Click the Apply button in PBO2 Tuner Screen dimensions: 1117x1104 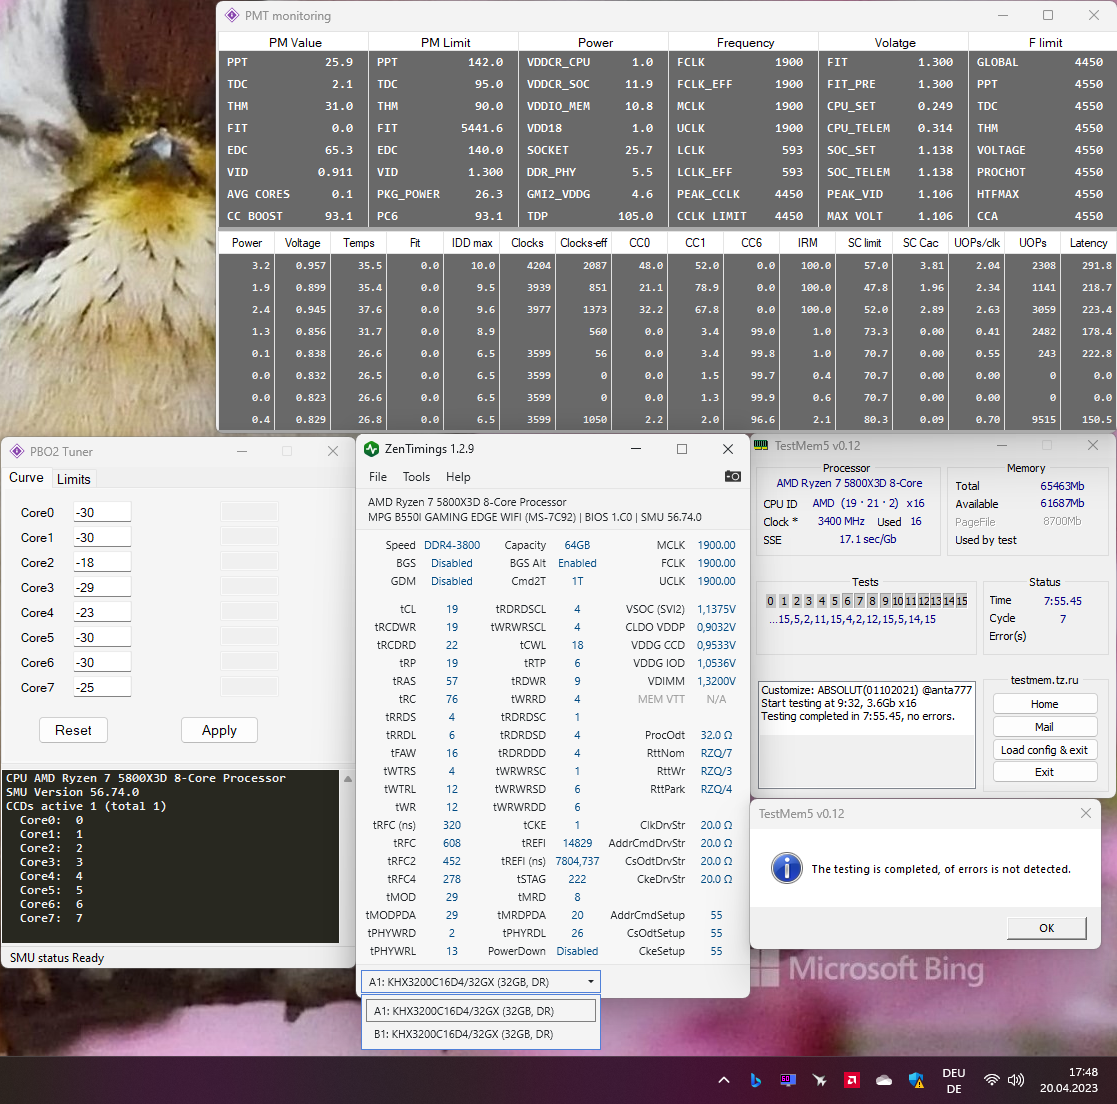pos(219,730)
